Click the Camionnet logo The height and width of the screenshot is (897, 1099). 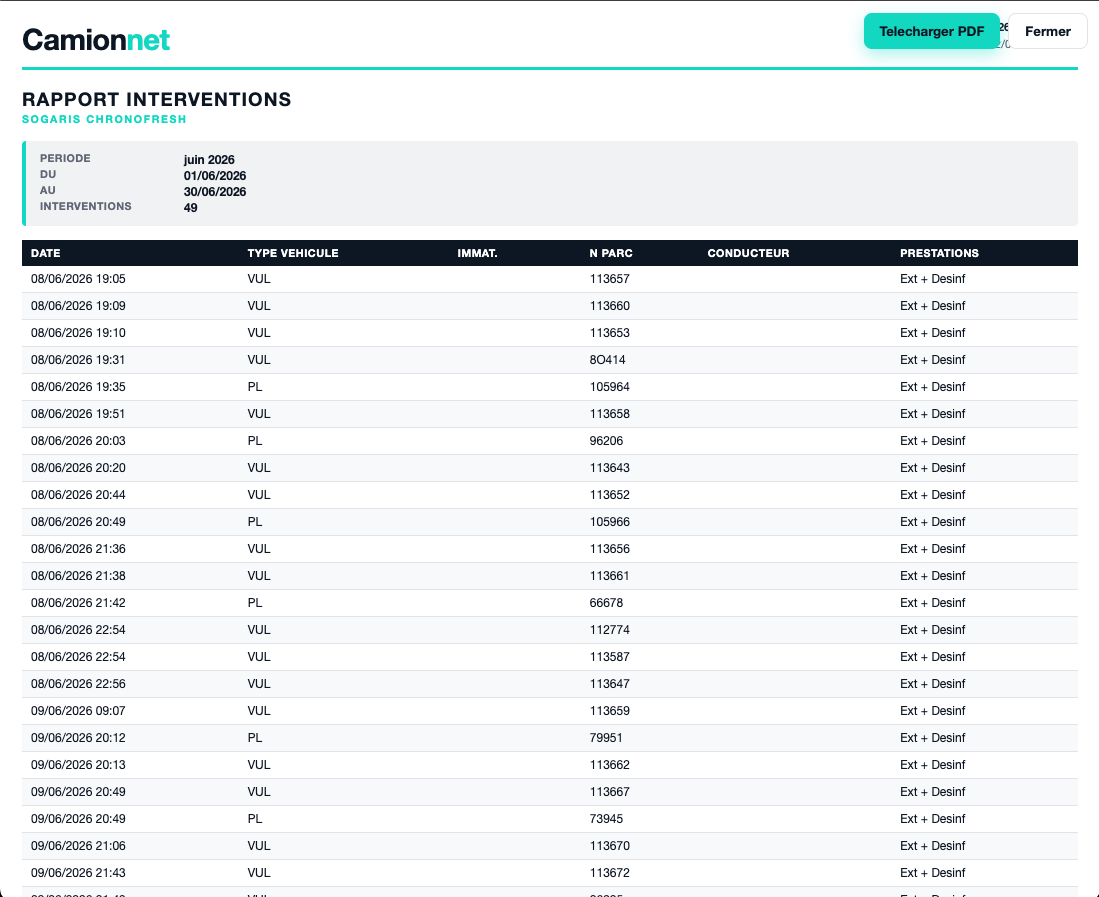(96, 40)
